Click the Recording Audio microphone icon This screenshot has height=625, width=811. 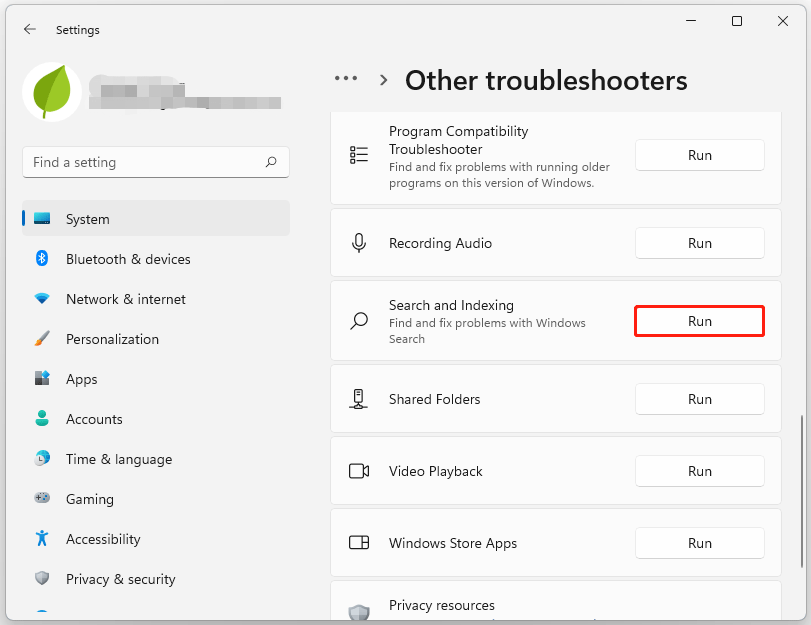359,243
